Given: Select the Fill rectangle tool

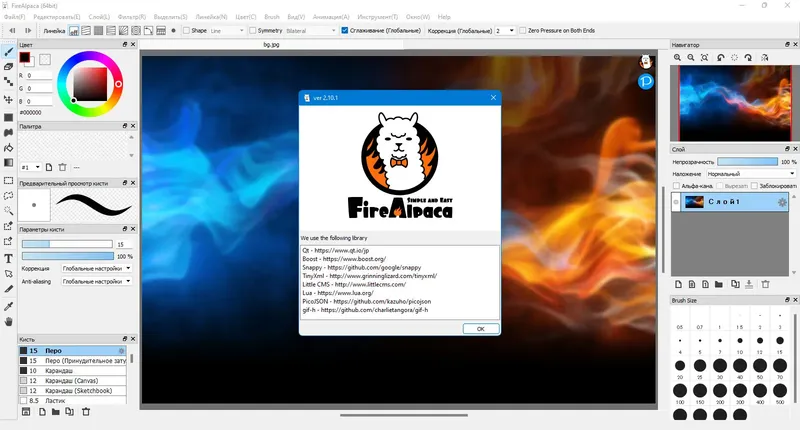Looking at the screenshot, I should pos(8,117).
